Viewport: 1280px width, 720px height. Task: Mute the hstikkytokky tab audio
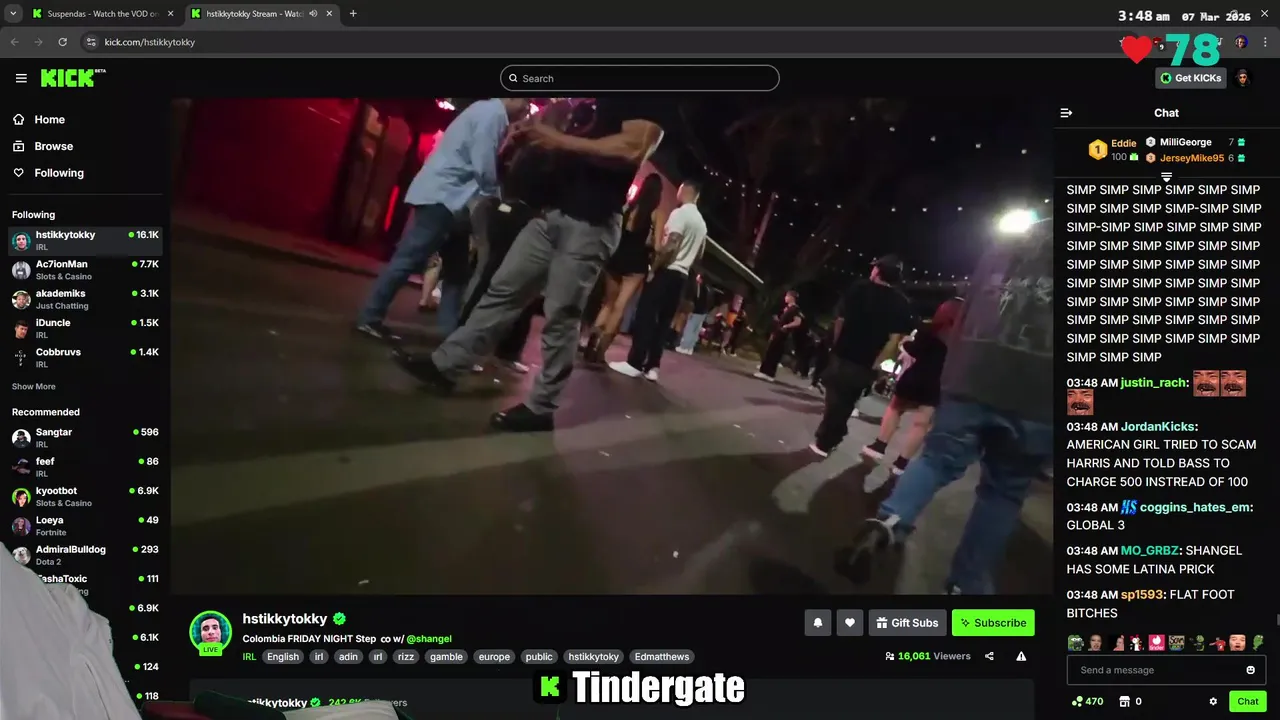(x=313, y=14)
